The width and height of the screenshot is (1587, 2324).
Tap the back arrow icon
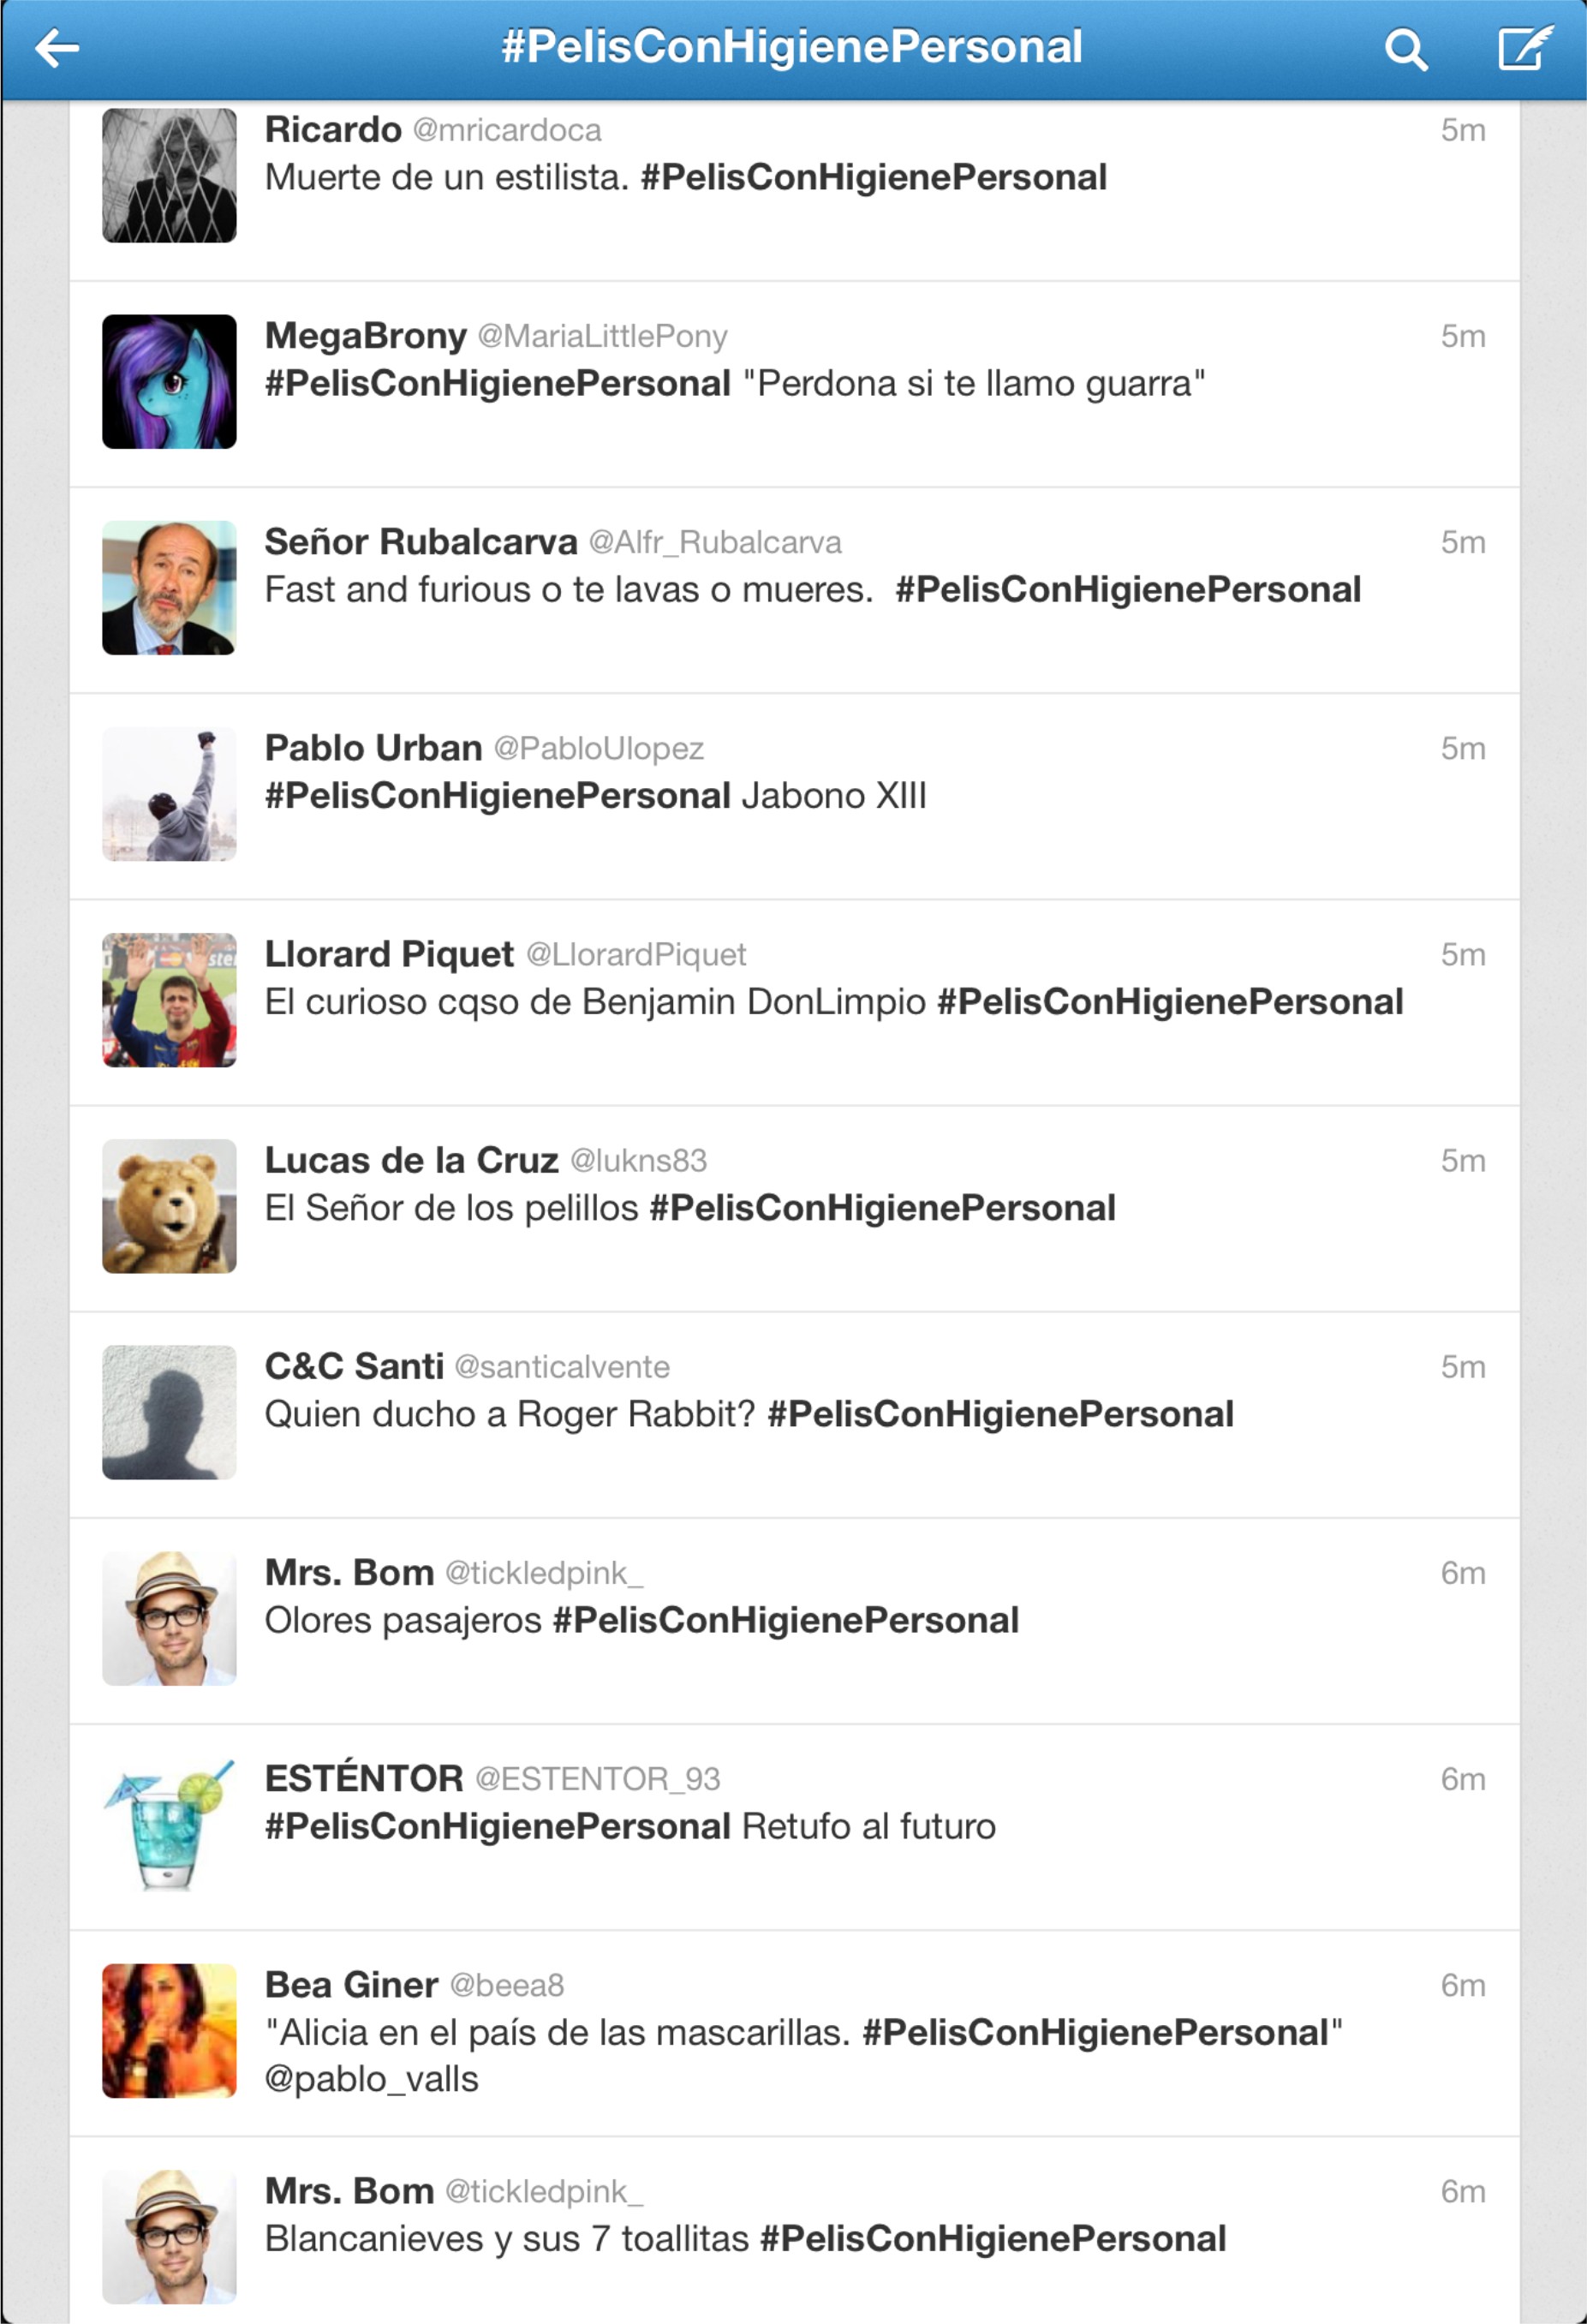tap(57, 48)
